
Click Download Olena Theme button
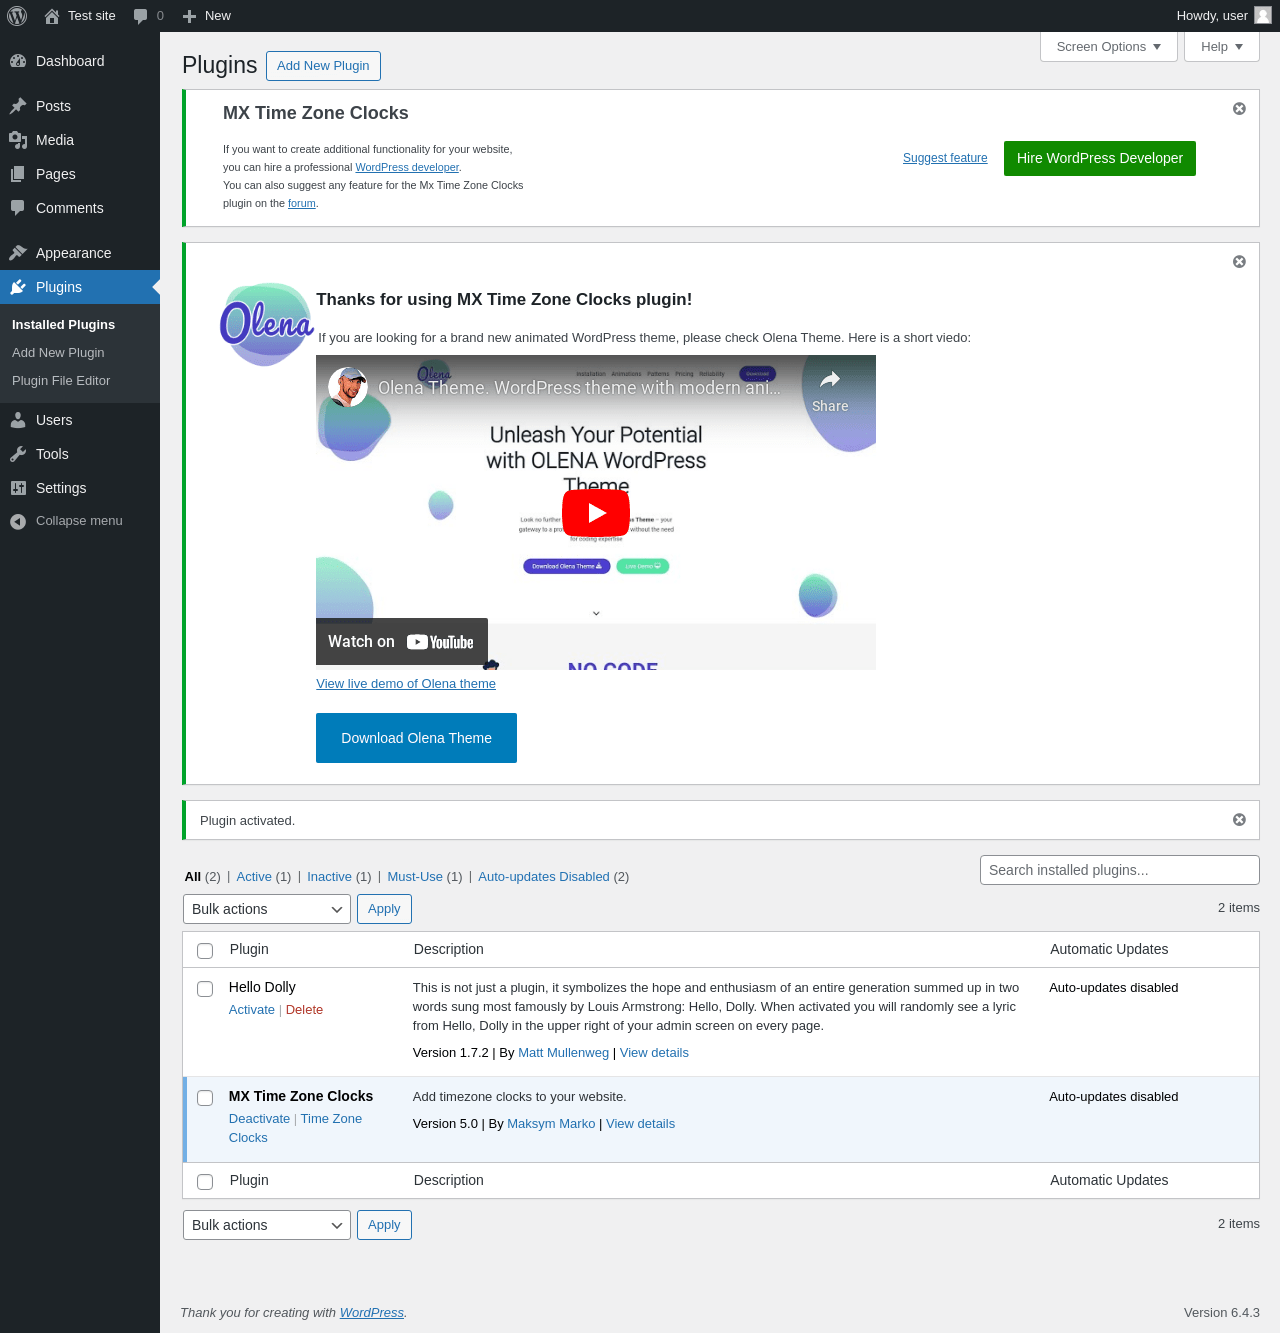click(416, 738)
